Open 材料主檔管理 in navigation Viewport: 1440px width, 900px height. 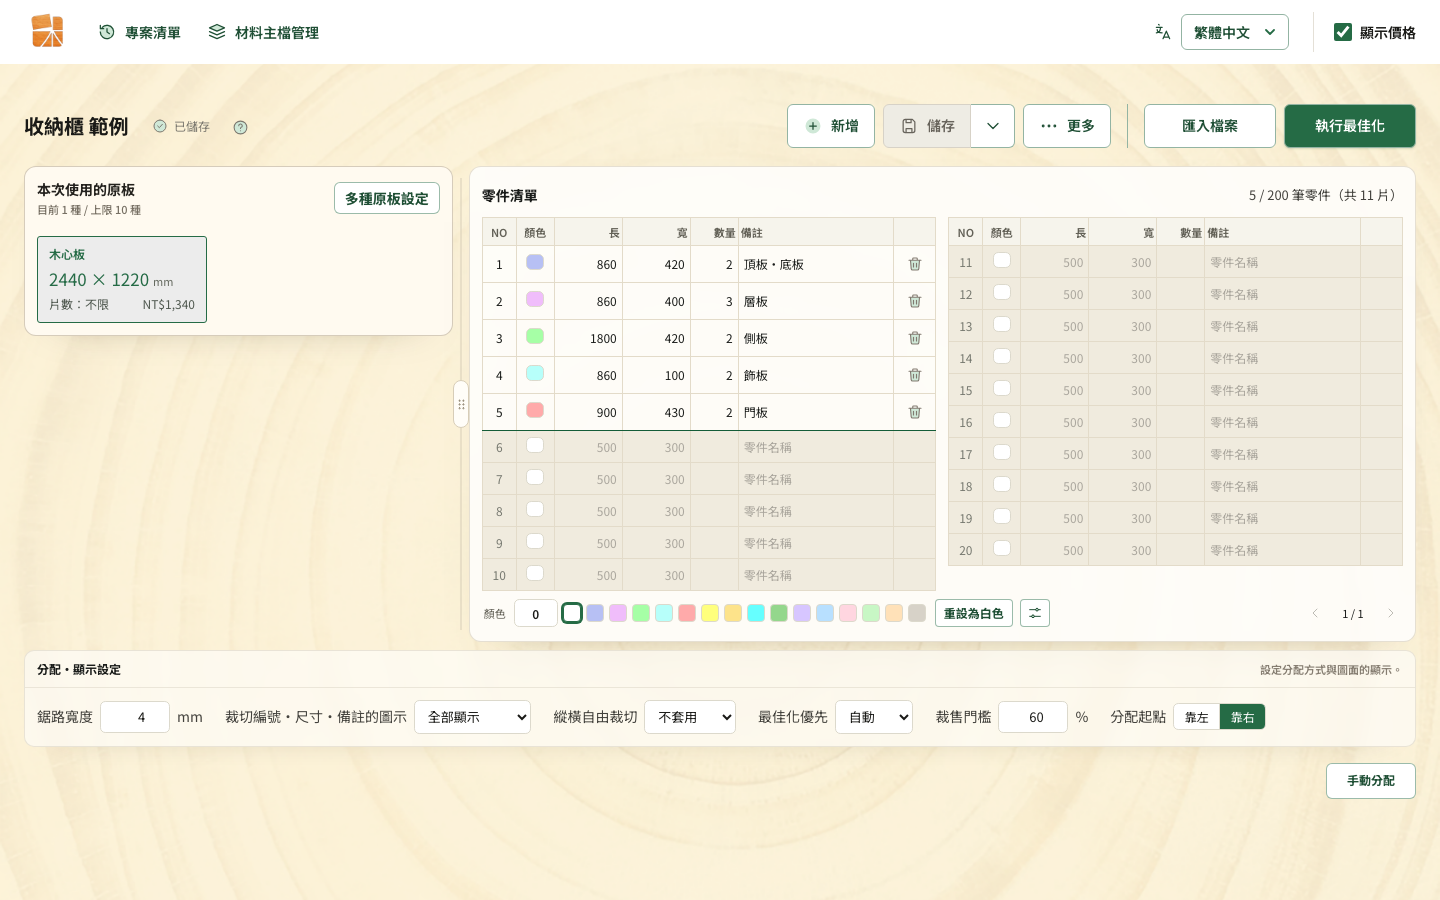(x=264, y=33)
